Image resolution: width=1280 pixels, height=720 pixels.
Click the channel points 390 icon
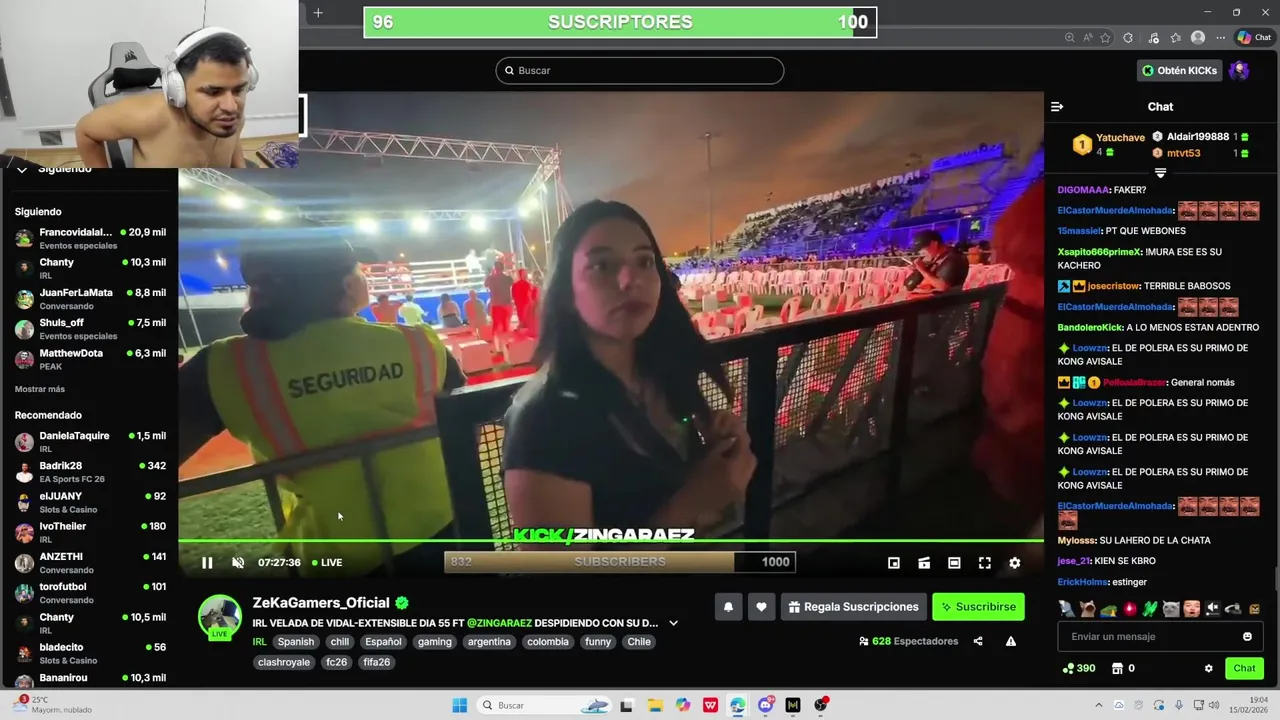pyautogui.click(x=1078, y=668)
